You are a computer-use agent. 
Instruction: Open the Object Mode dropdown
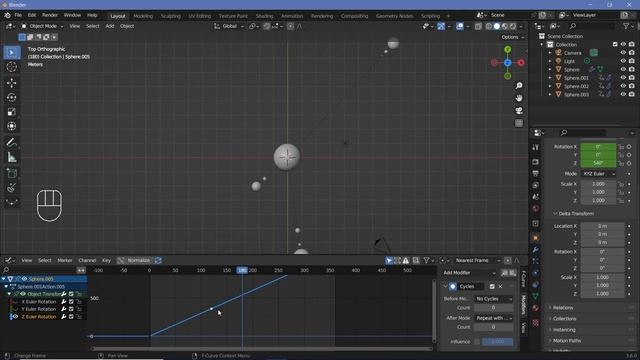pyautogui.click(x=42, y=26)
